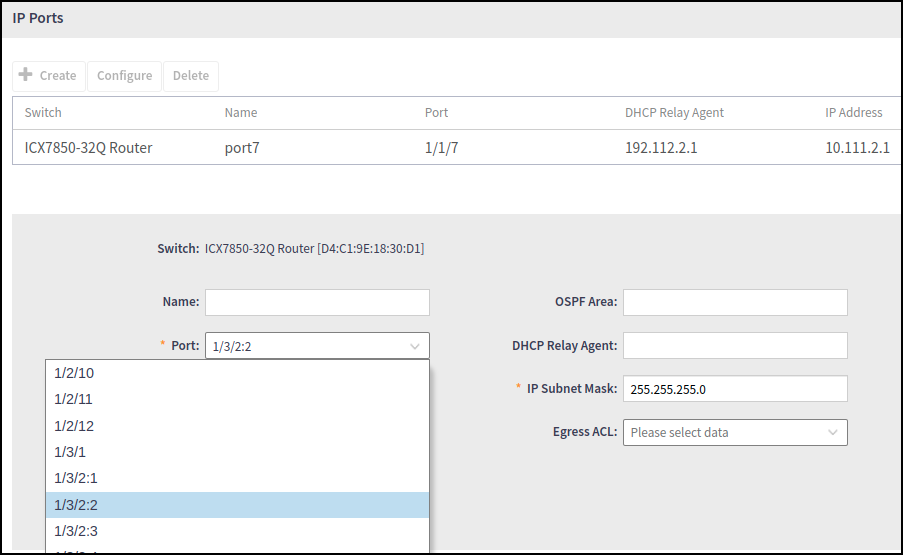This screenshot has width=903, height=555.
Task: Sort by the Name column header
Action: tap(241, 112)
